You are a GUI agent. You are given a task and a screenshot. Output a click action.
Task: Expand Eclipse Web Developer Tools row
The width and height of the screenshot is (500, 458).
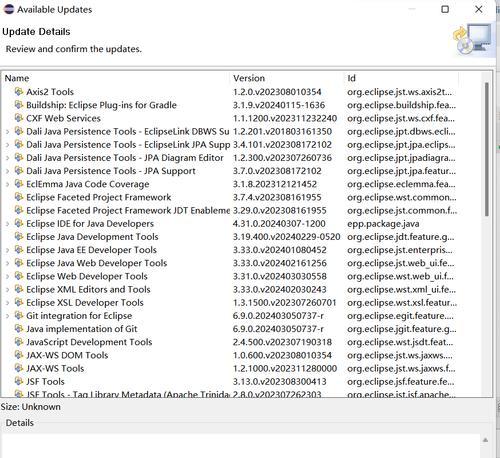pos(8,276)
